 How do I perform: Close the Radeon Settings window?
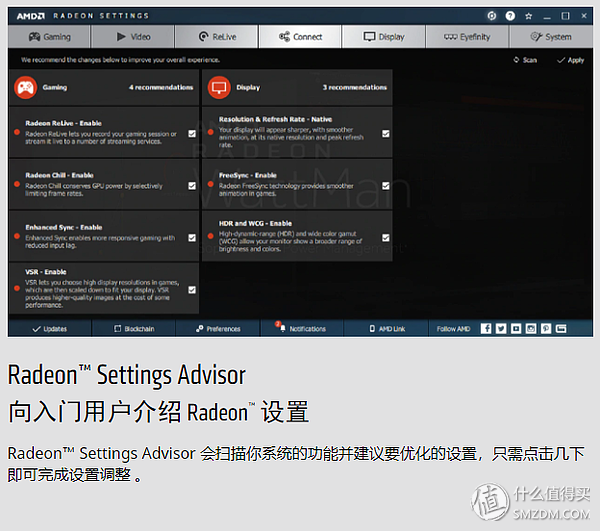[584, 16]
